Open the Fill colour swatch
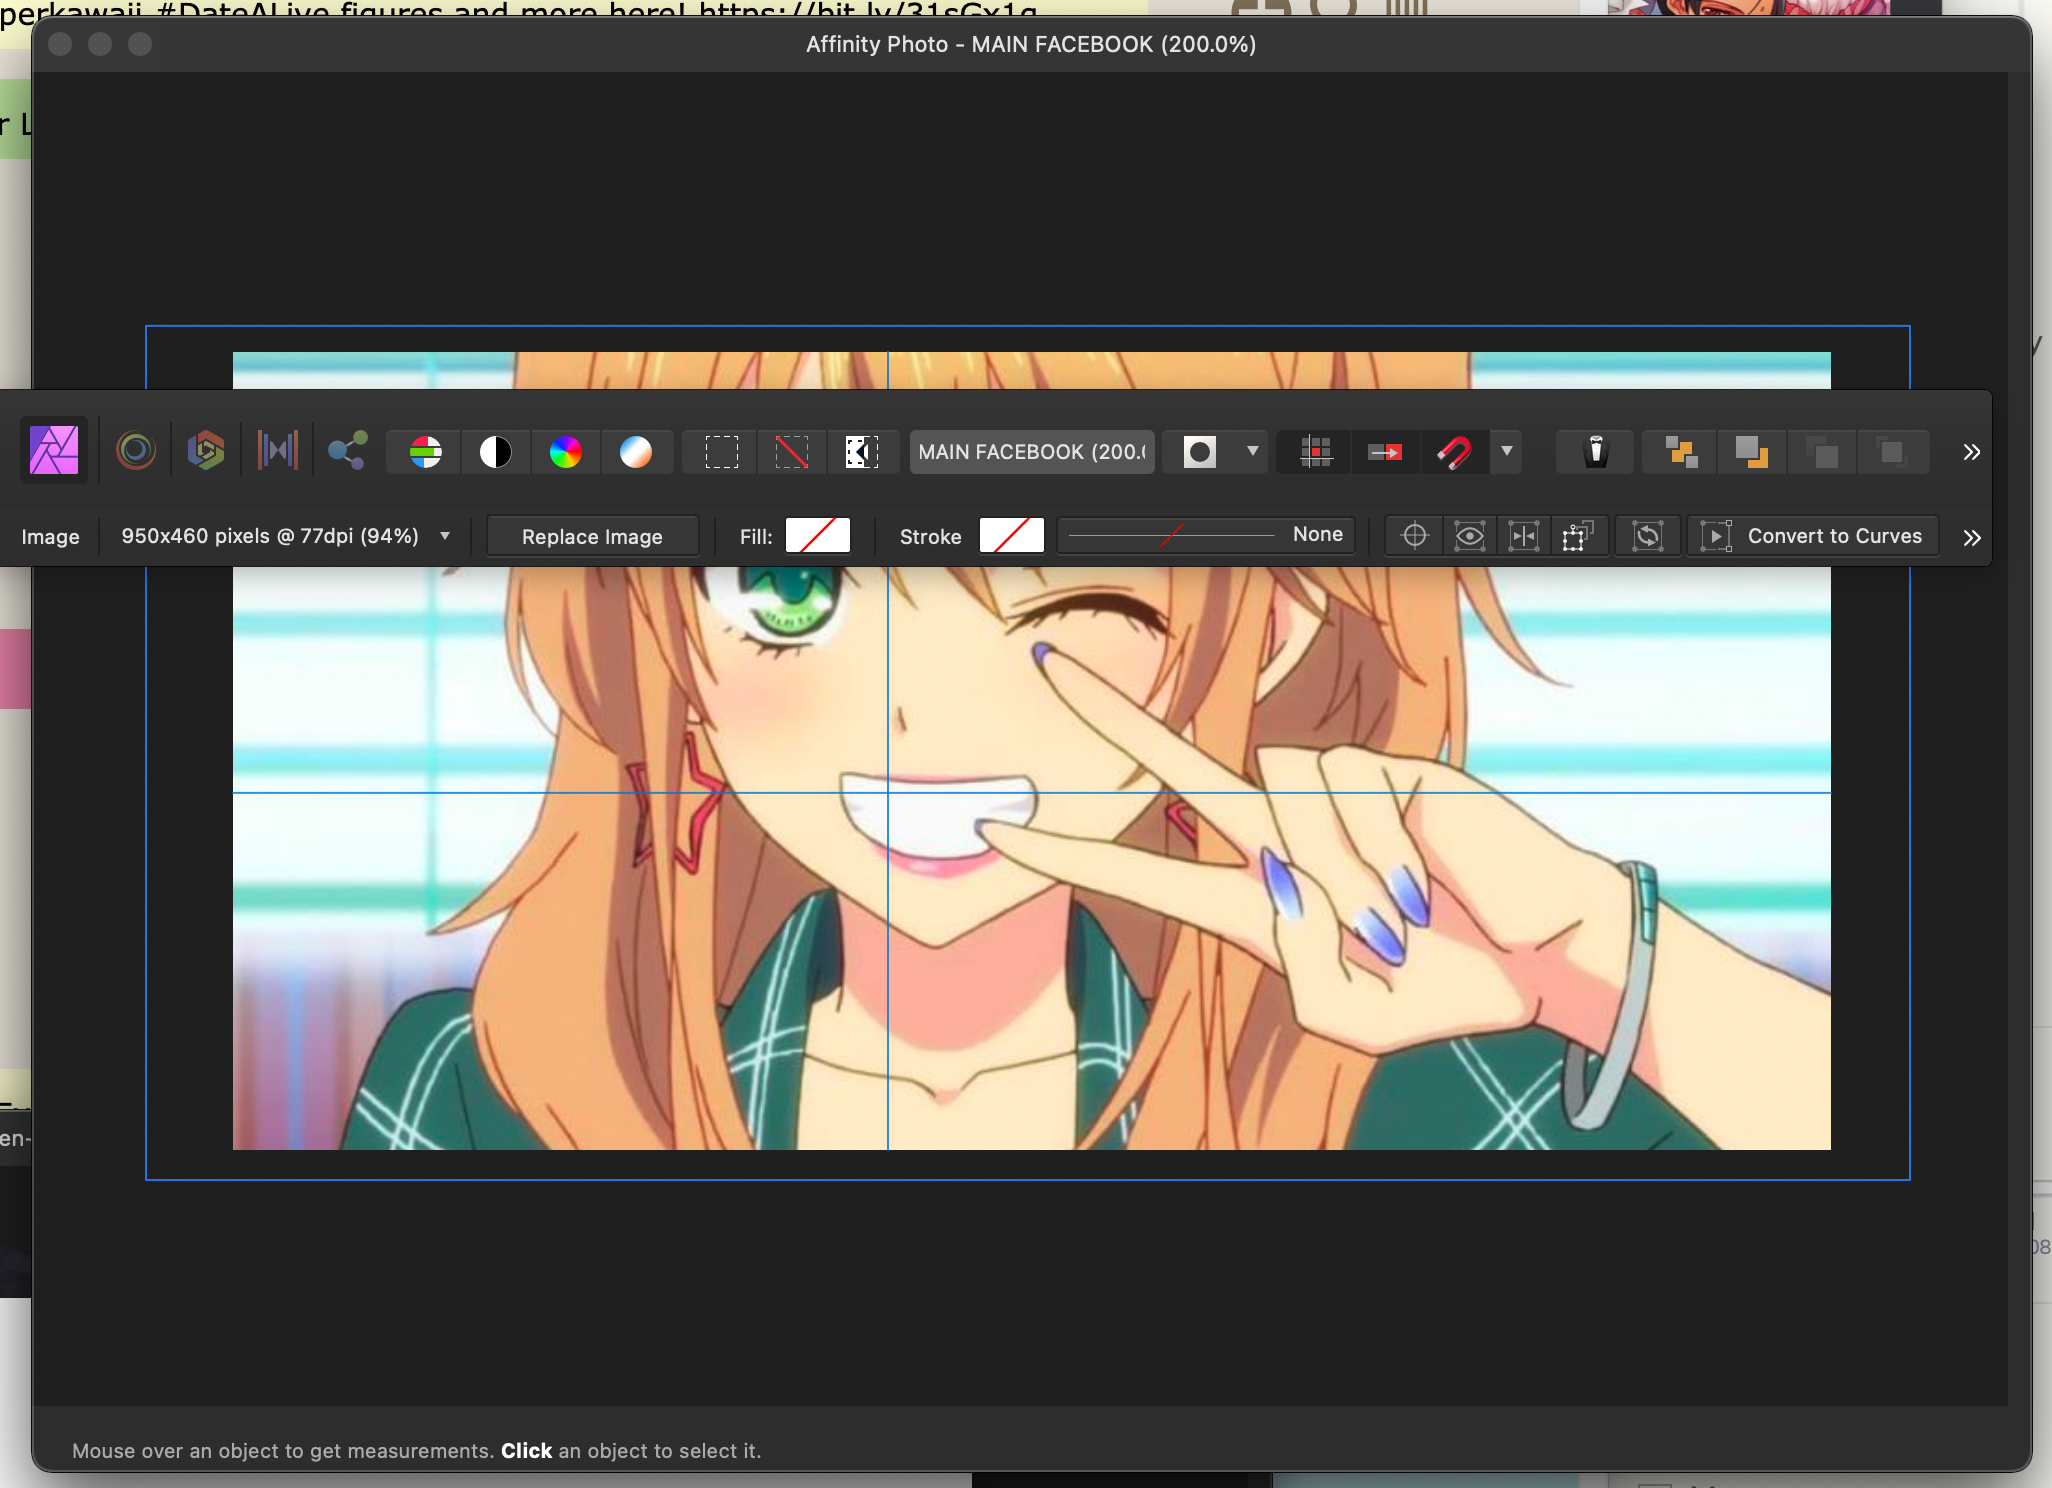 click(x=818, y=536)
